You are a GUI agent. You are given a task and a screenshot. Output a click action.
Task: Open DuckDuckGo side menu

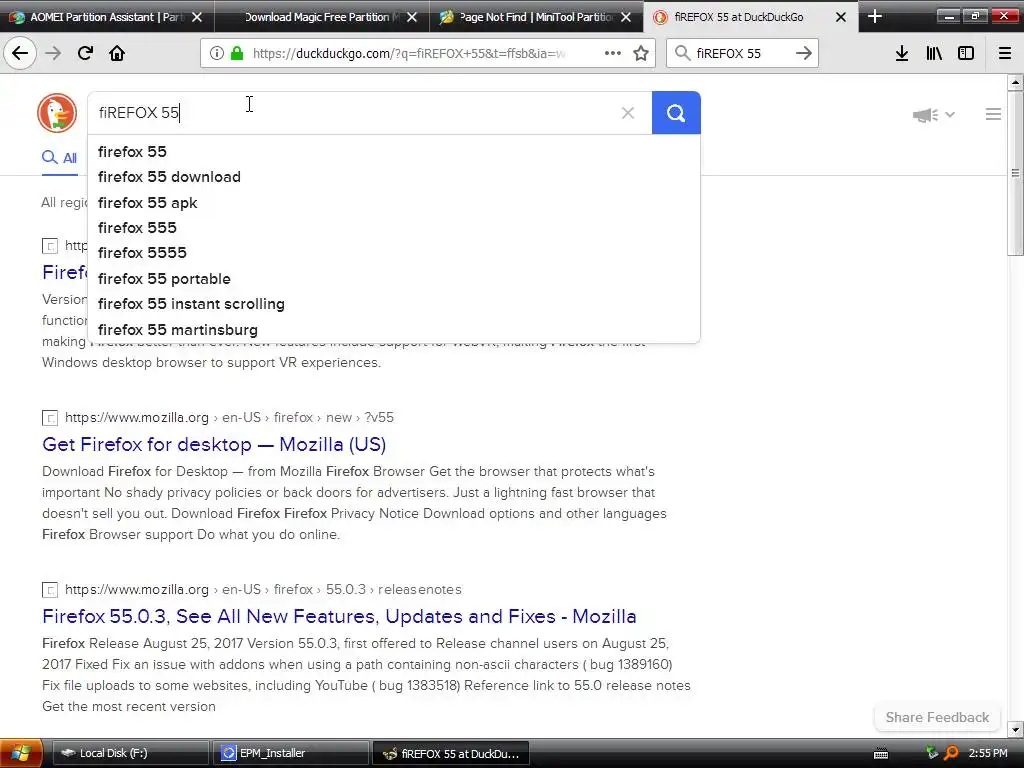tap(993, 114)
